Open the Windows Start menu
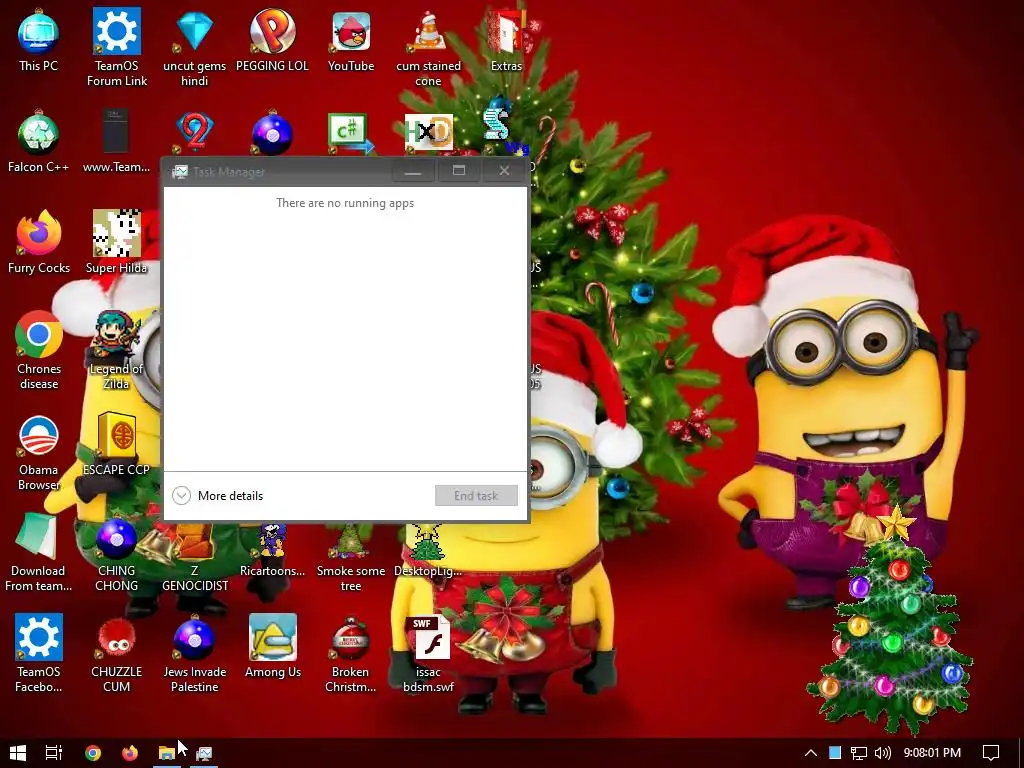 (x=18, y=753)
